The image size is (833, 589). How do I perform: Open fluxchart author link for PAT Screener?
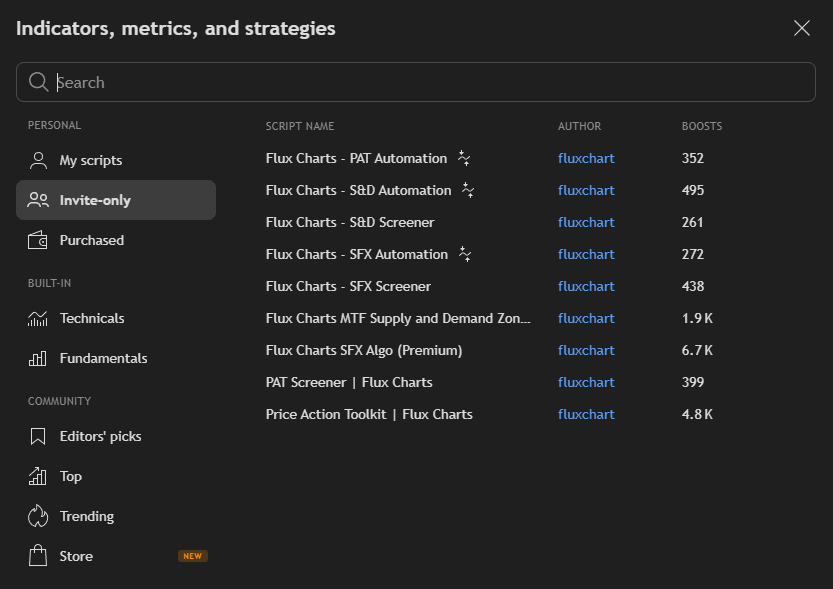click(x=586, y=382)
